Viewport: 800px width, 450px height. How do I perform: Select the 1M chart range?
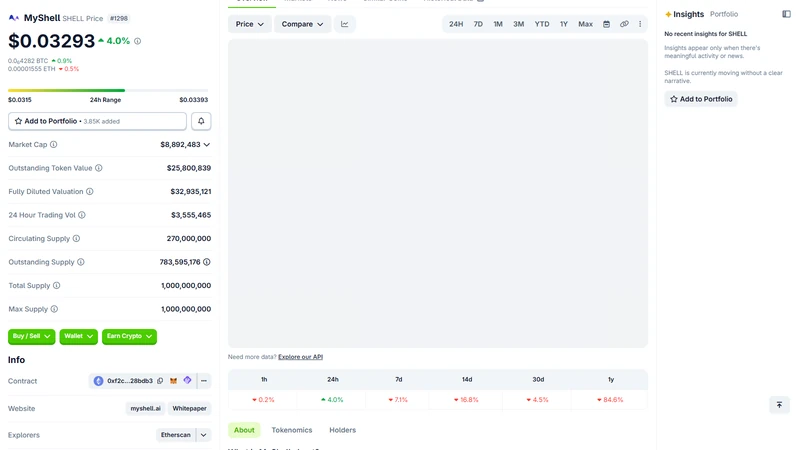pyautogui.click(x=498, y=24)
